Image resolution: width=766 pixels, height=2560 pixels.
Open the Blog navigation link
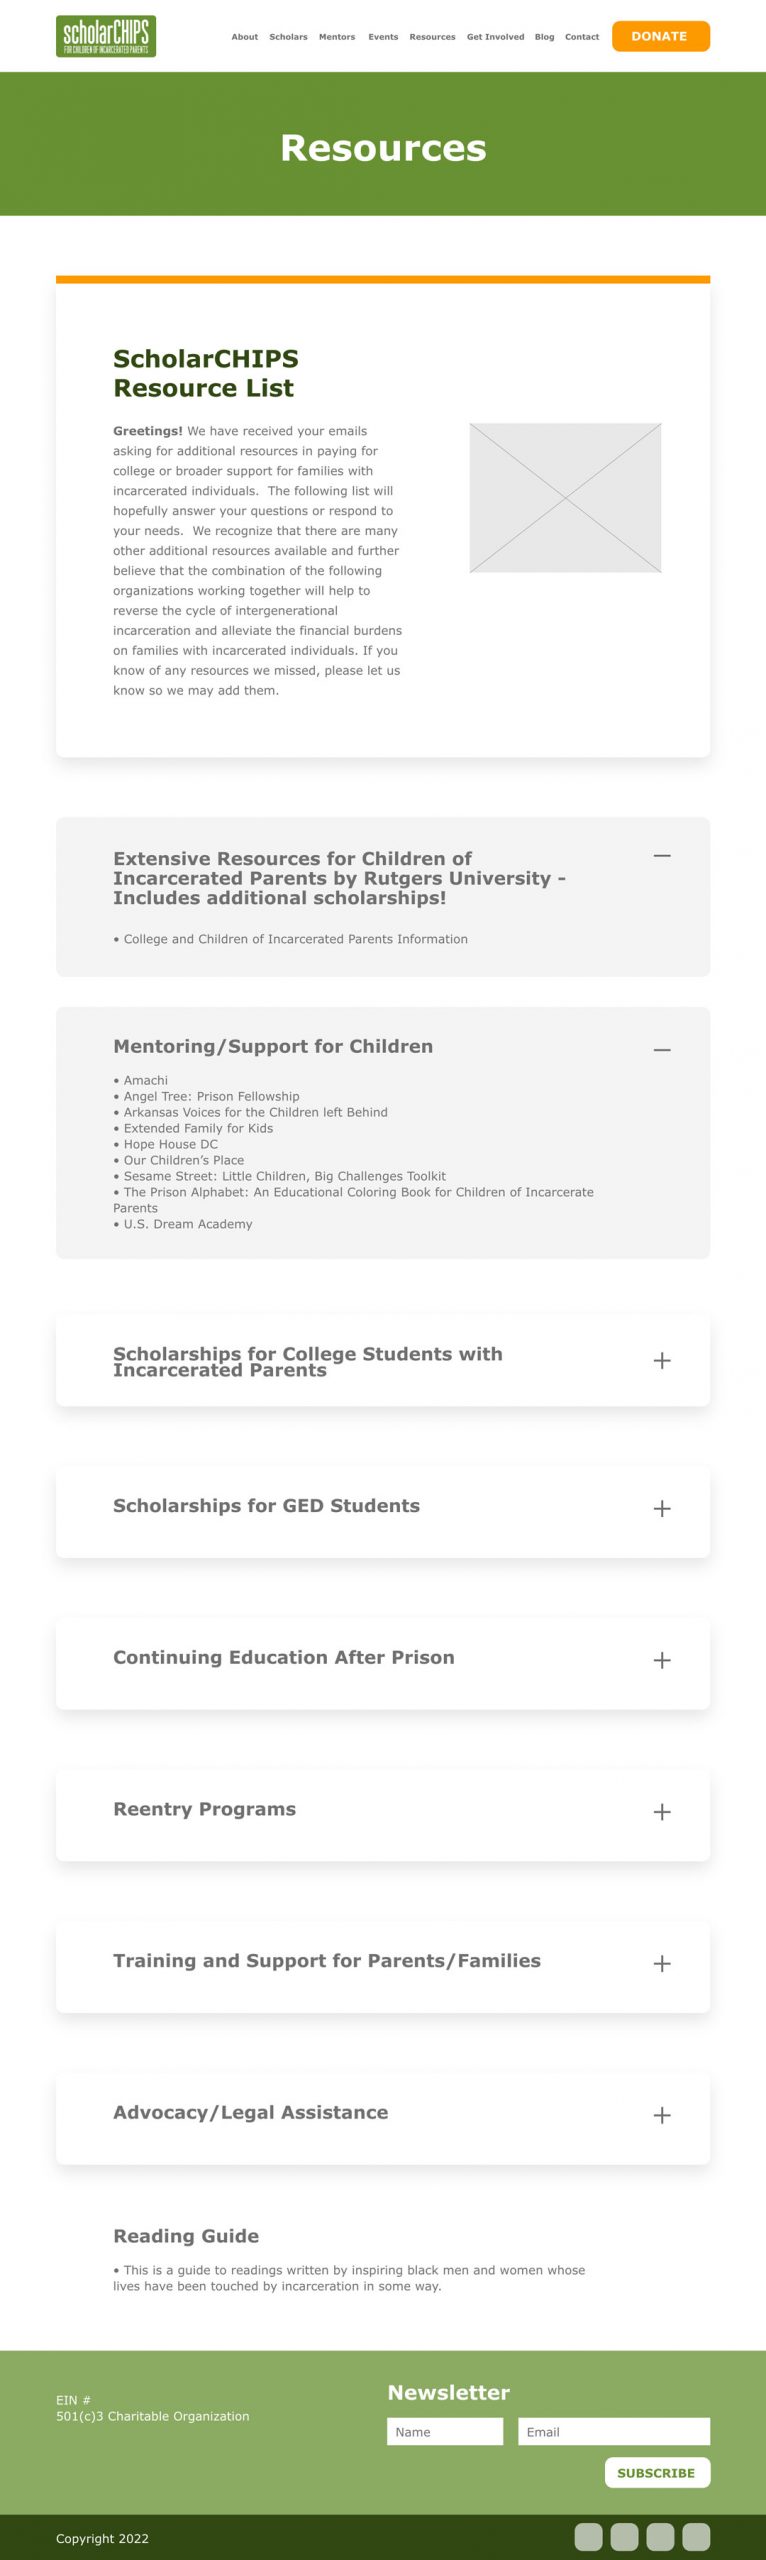[544, 37]
